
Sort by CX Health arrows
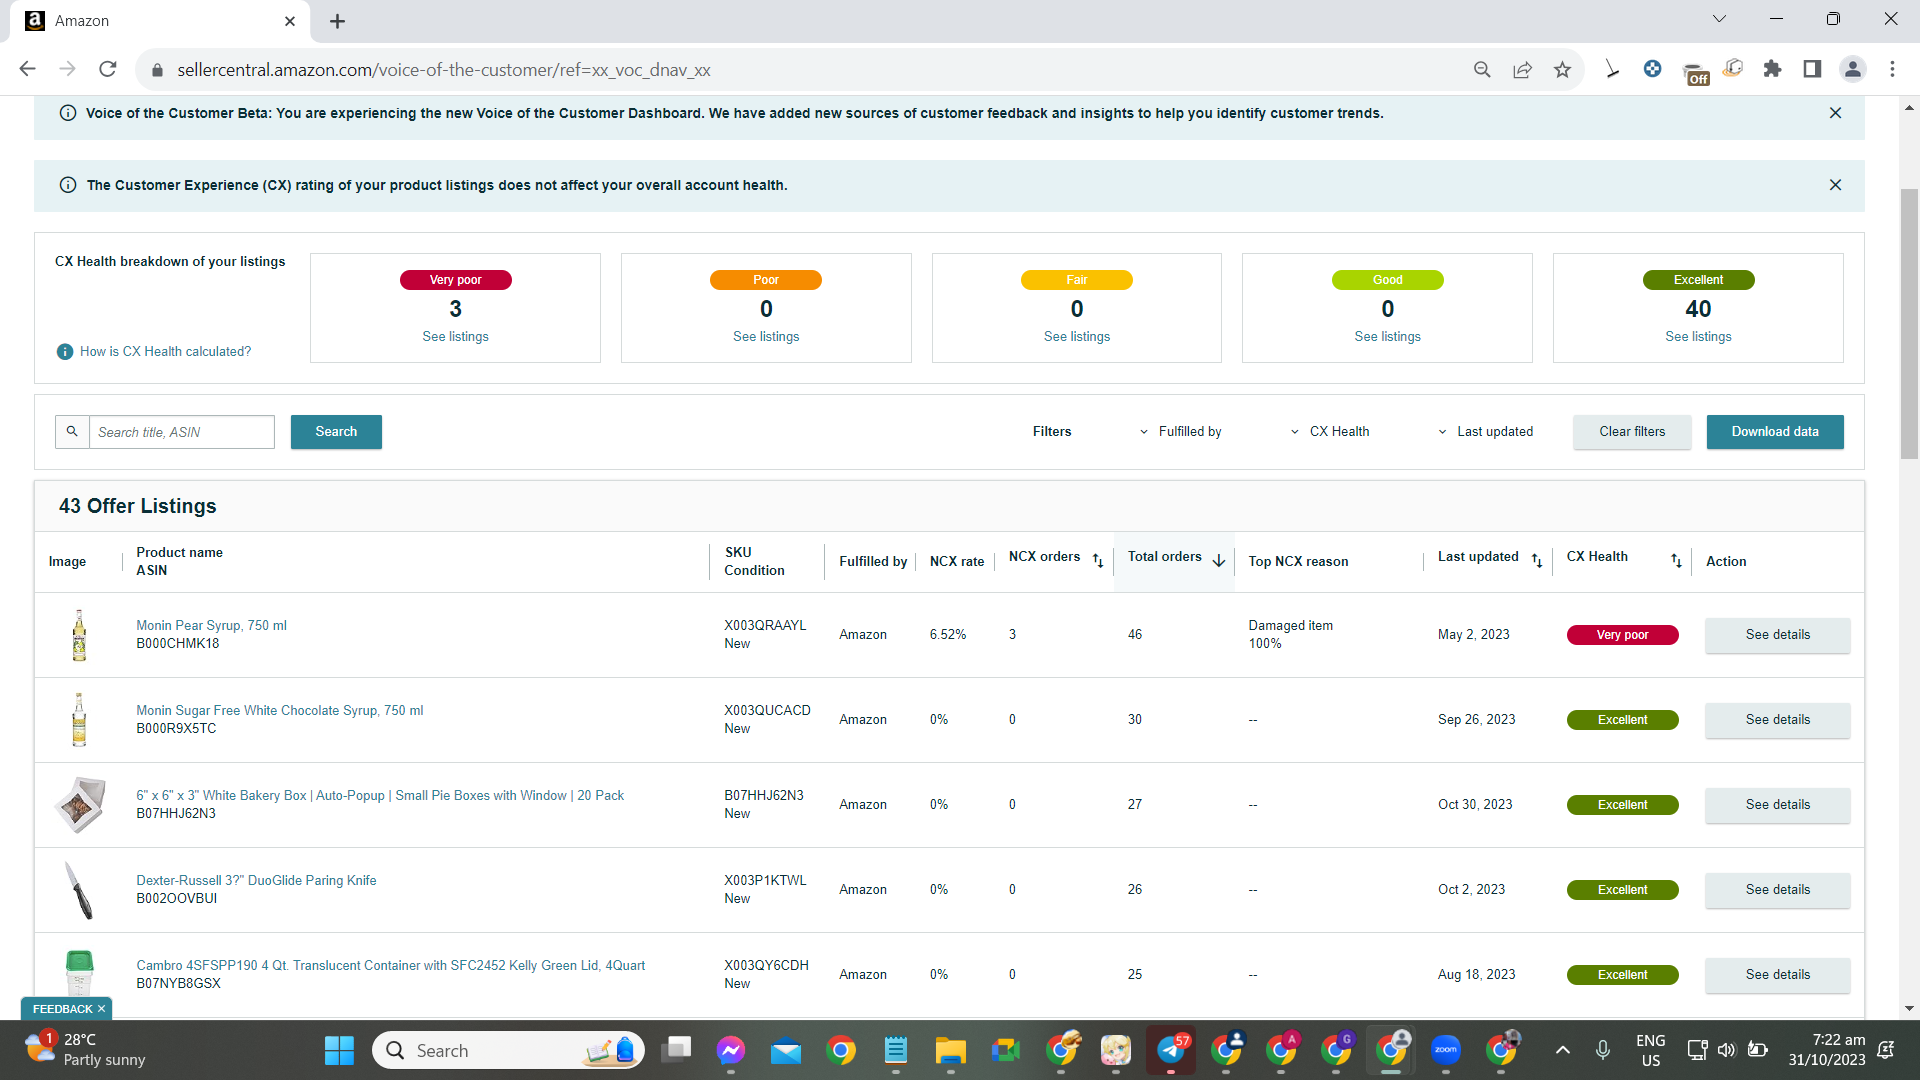click(x=1676, y=561)
